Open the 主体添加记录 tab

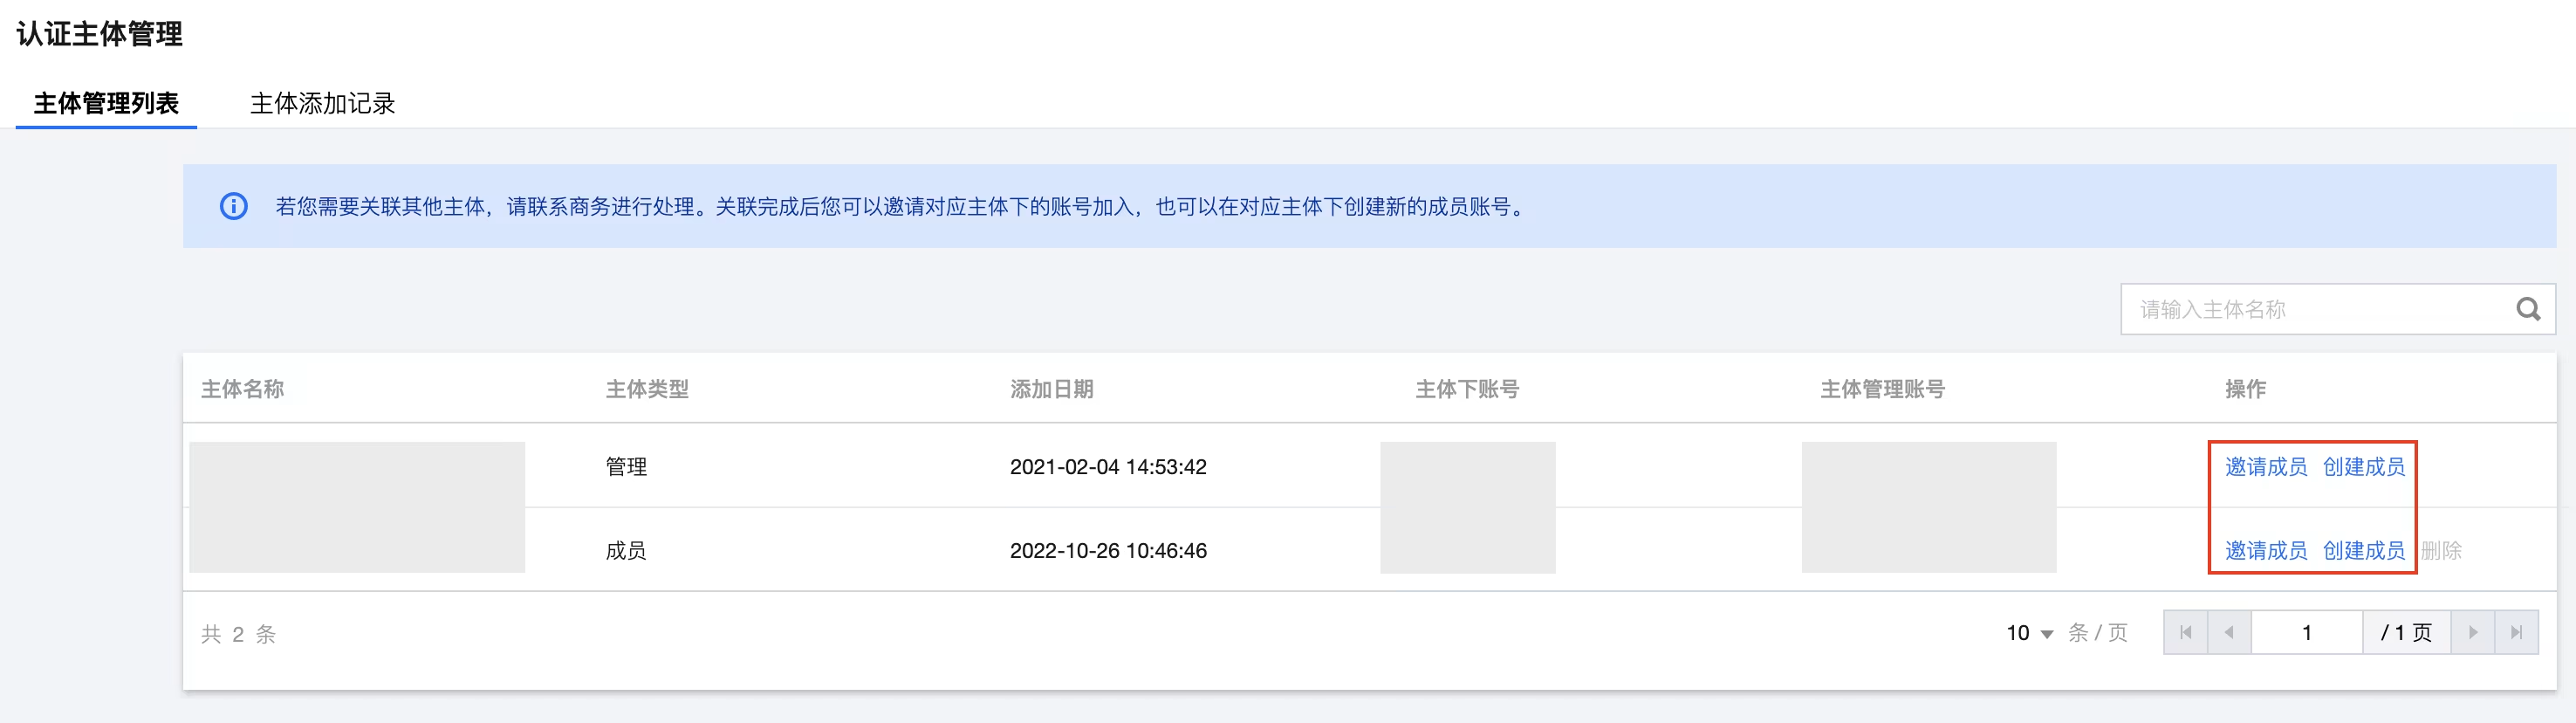click(322, 103)
